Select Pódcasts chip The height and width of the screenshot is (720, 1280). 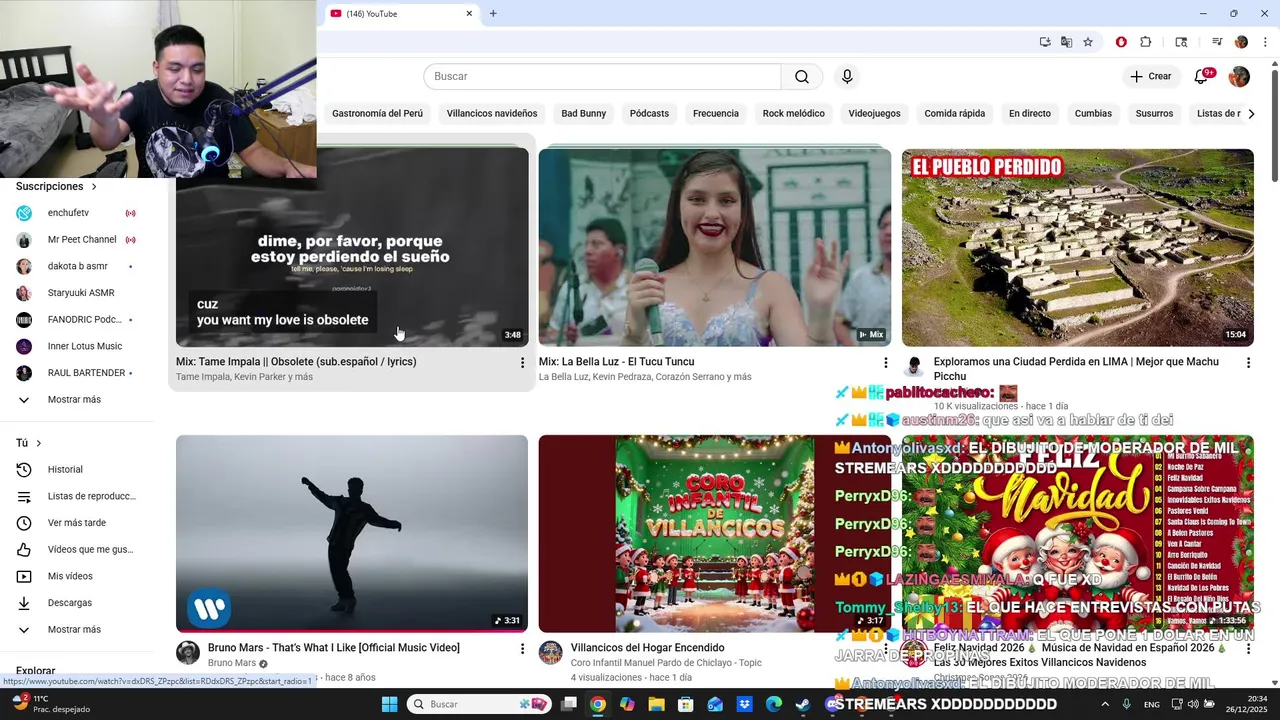point(649,114)
